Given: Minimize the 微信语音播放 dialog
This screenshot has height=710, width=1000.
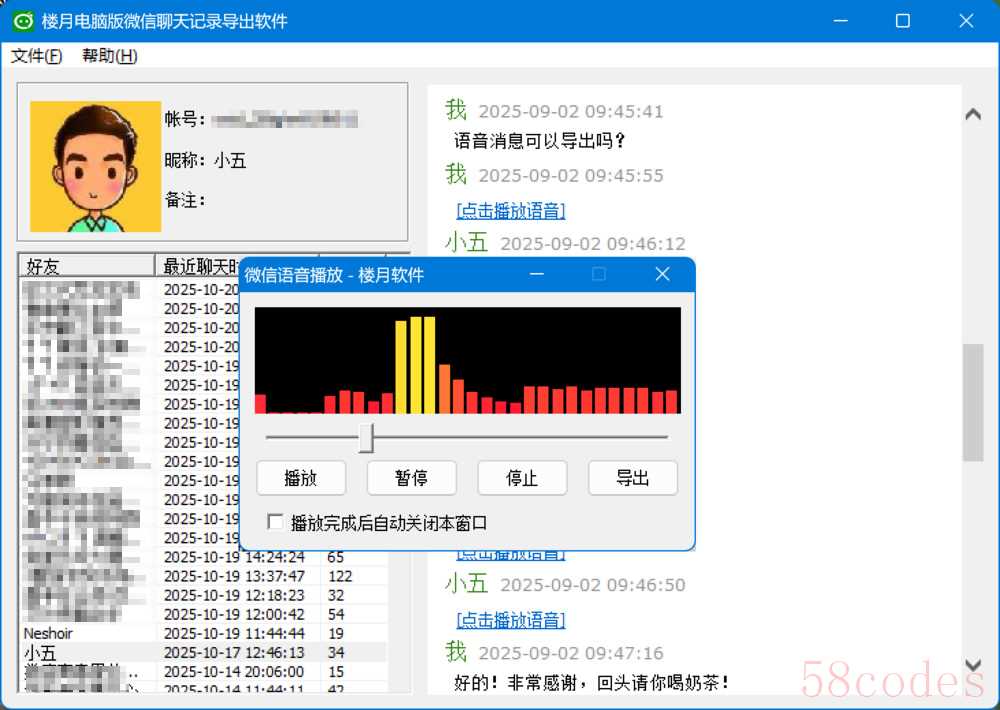Looking at the screenshot, I should click(x=537, y=275).
